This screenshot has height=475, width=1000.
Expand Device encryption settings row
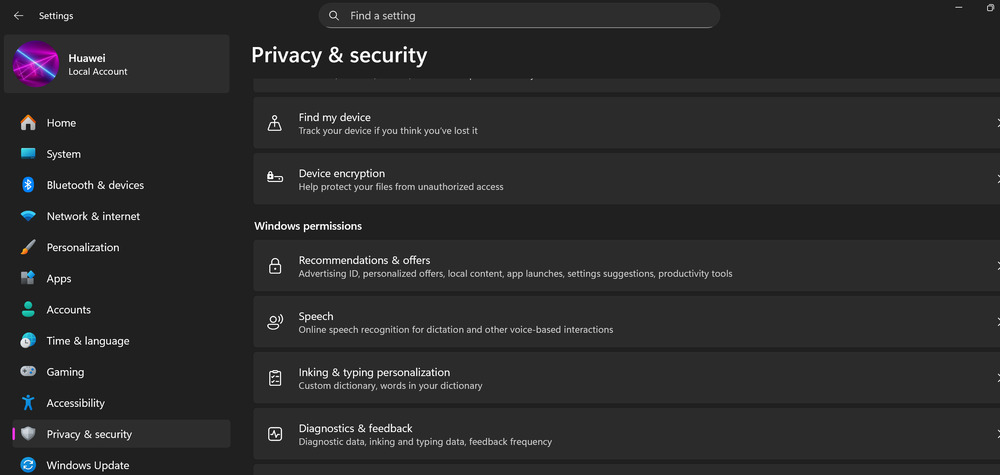coord(626,179)
